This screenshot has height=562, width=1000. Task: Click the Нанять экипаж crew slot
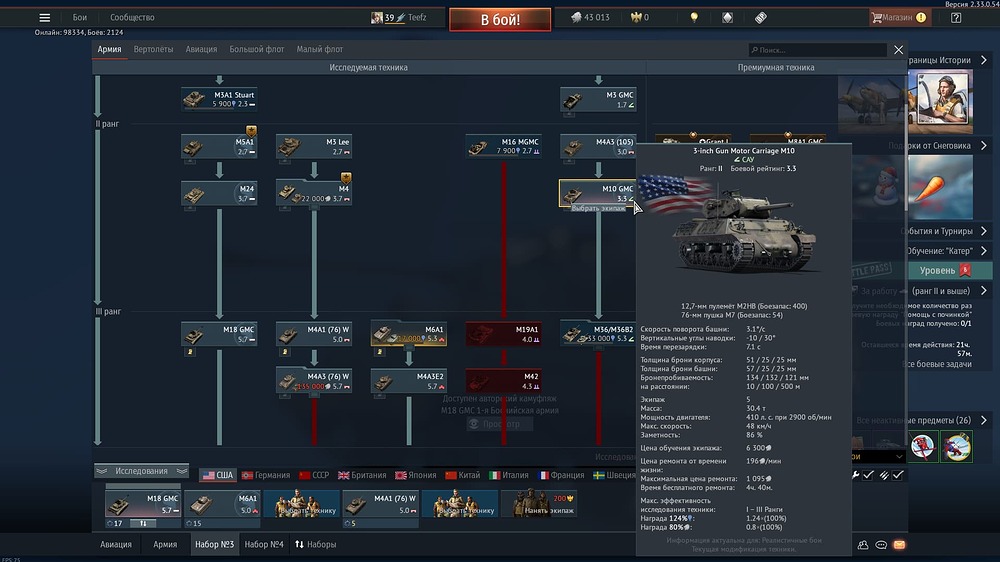coord(540,503)
